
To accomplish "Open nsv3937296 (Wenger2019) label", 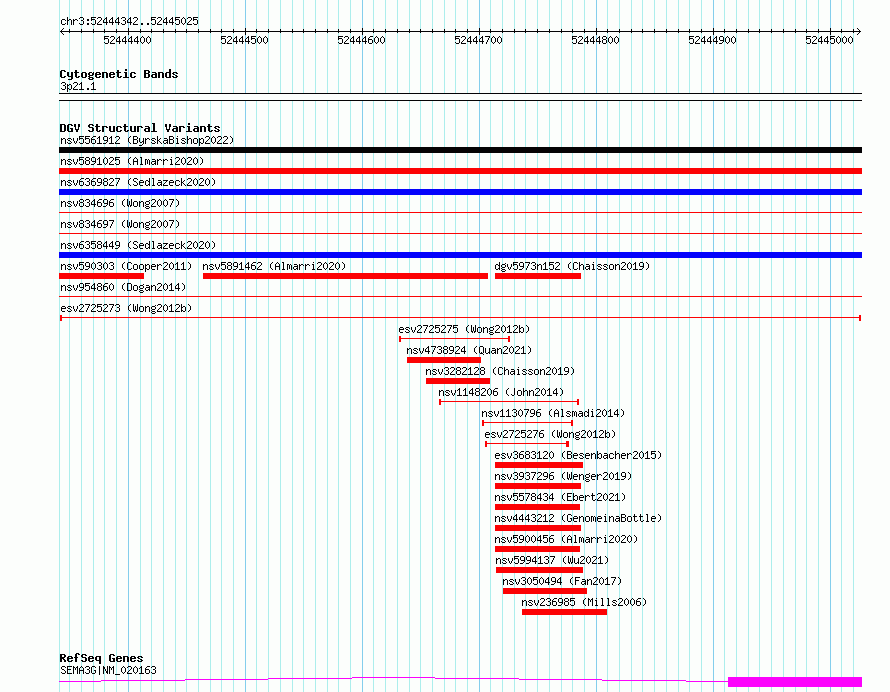I will (x=563, y=476).
